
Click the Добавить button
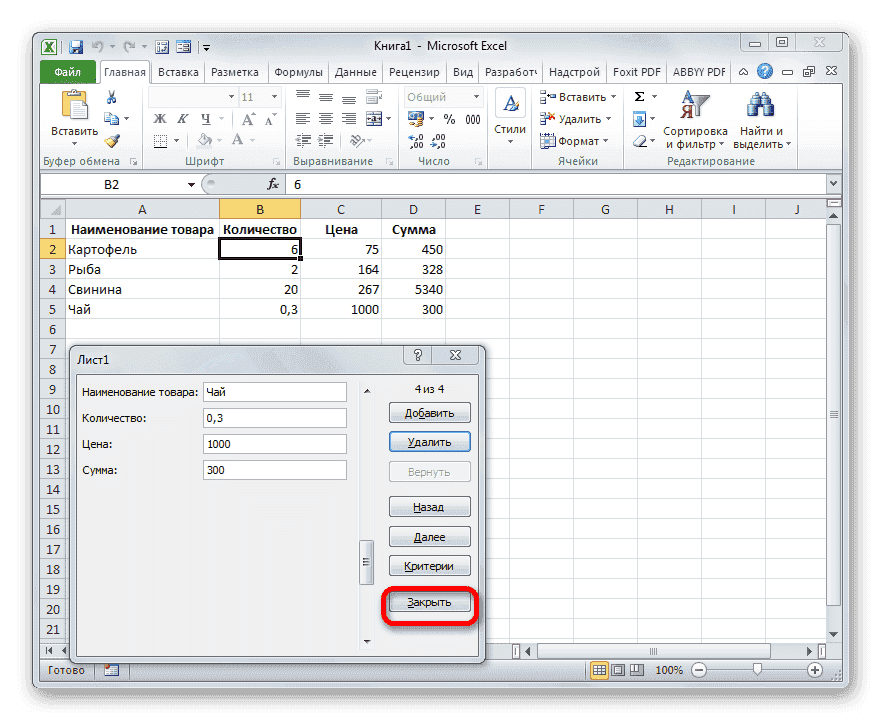429,412
